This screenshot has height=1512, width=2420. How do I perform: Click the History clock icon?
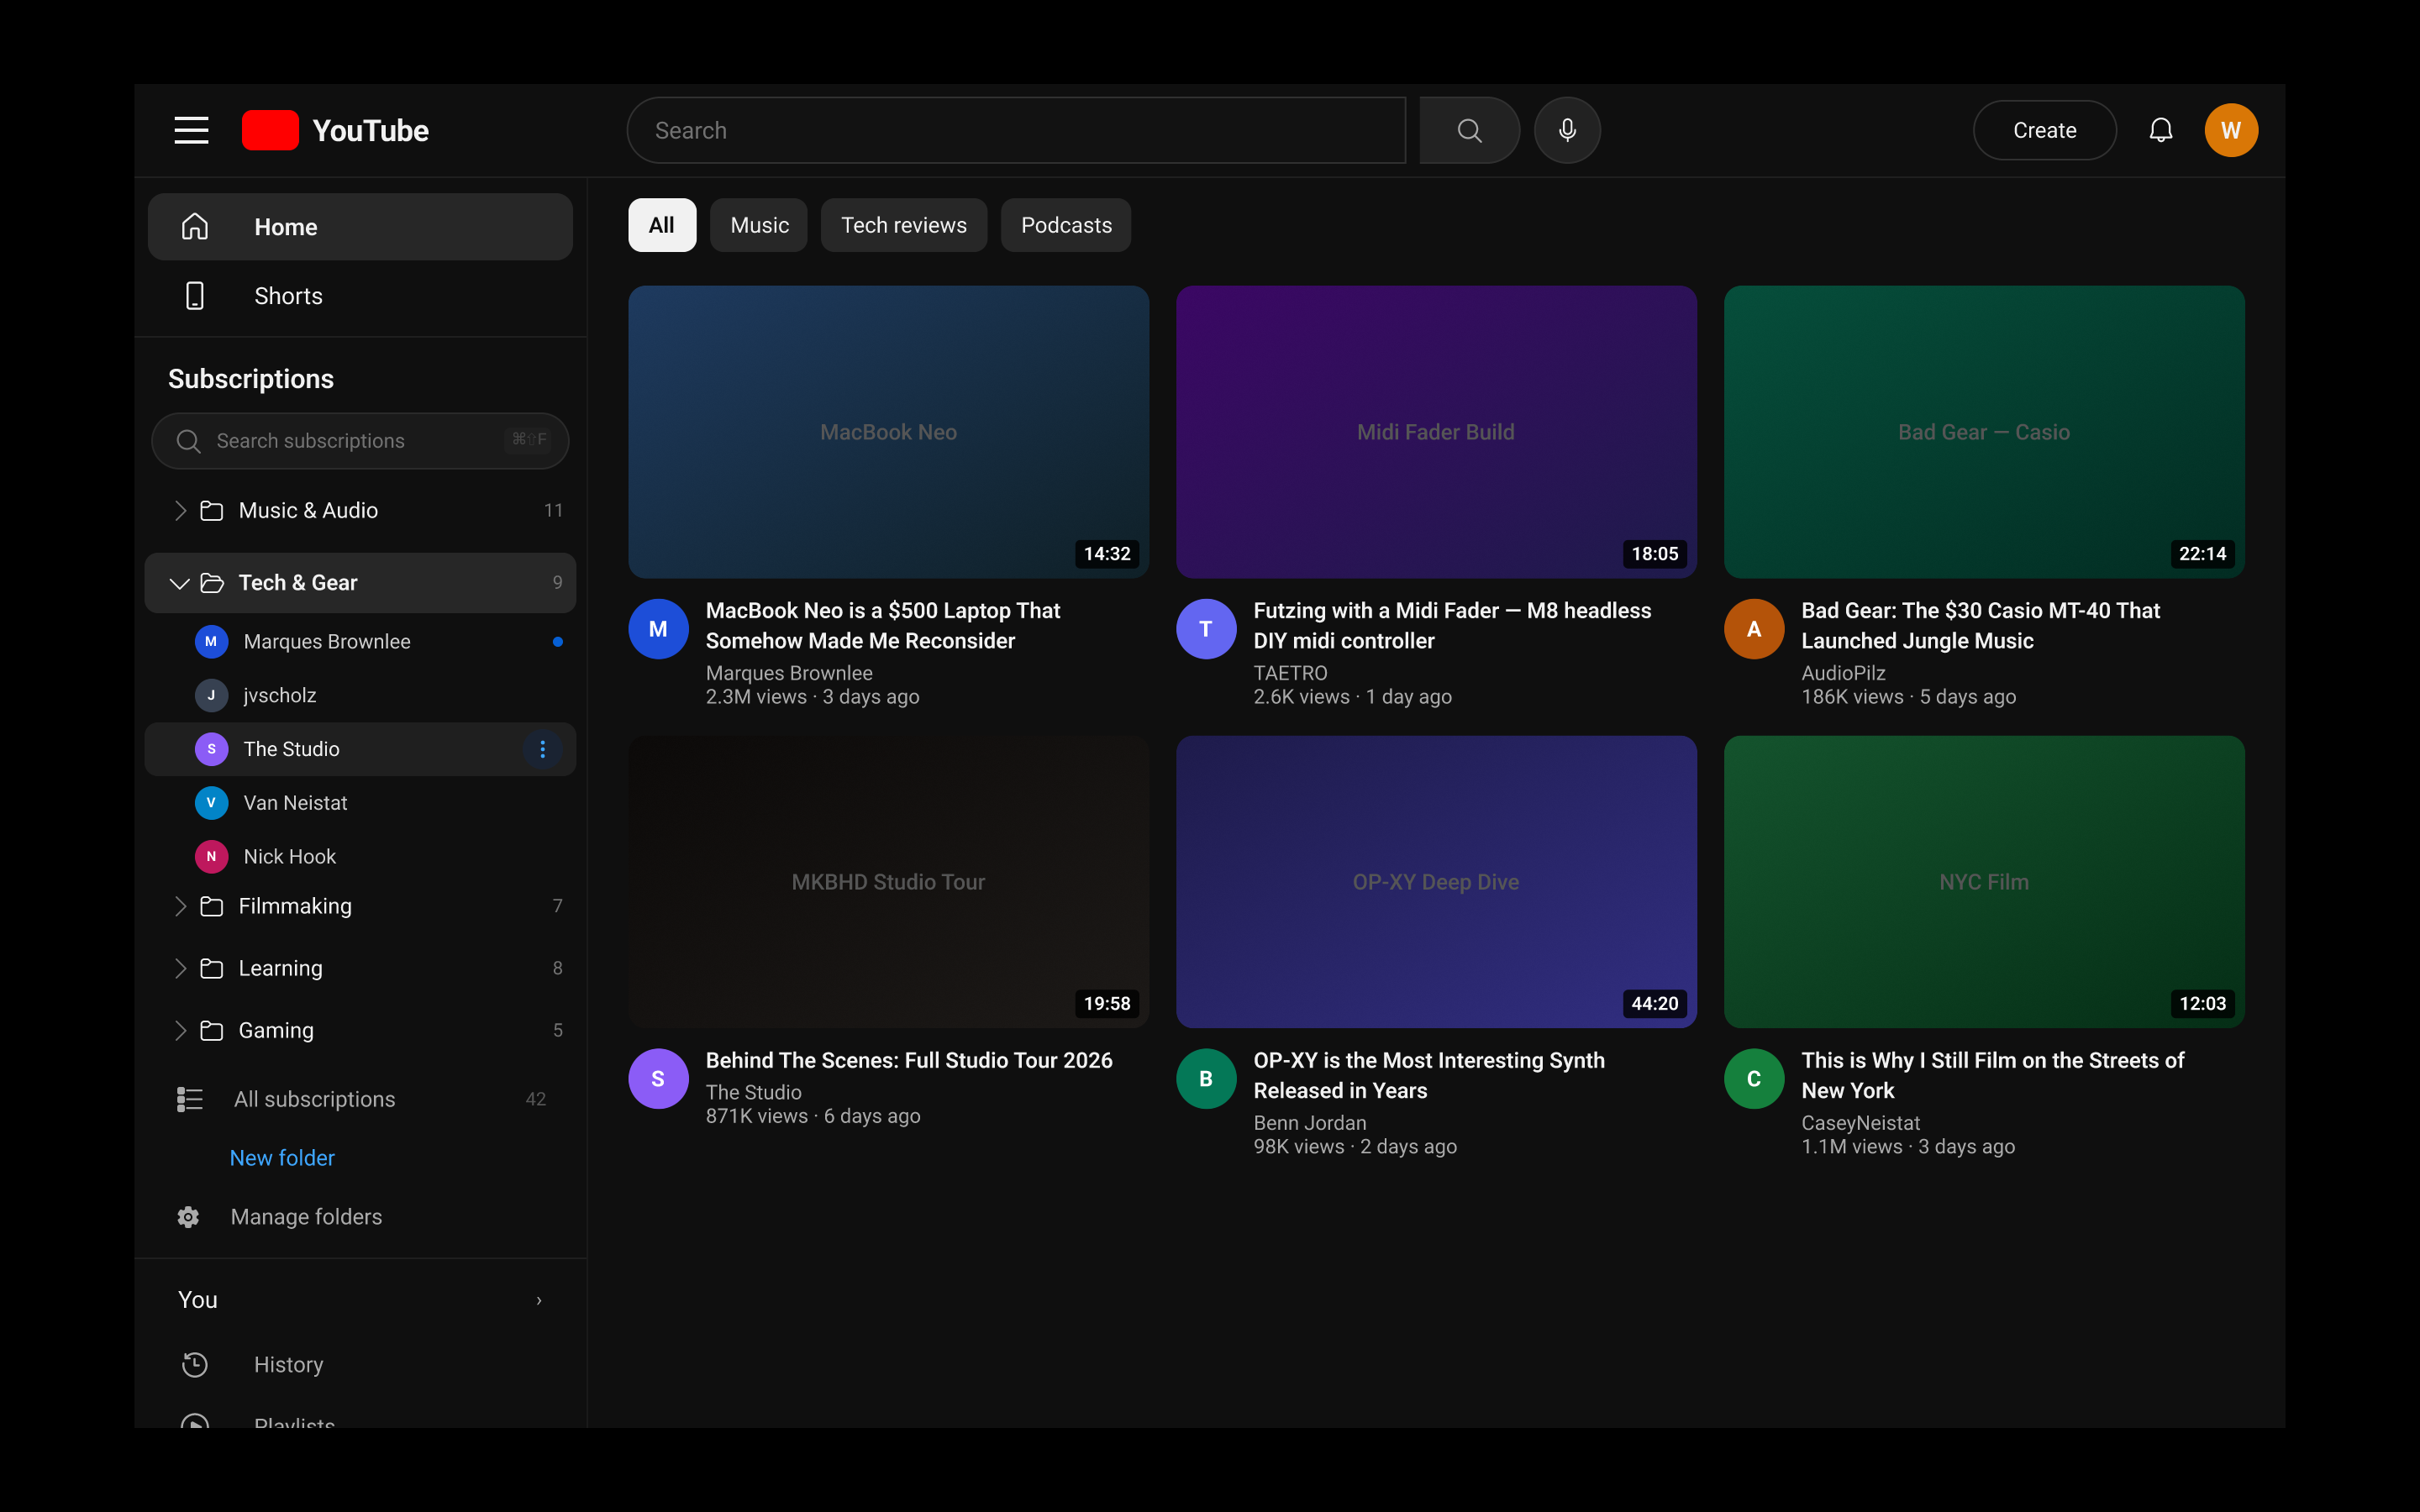[x=195, y=1365]
